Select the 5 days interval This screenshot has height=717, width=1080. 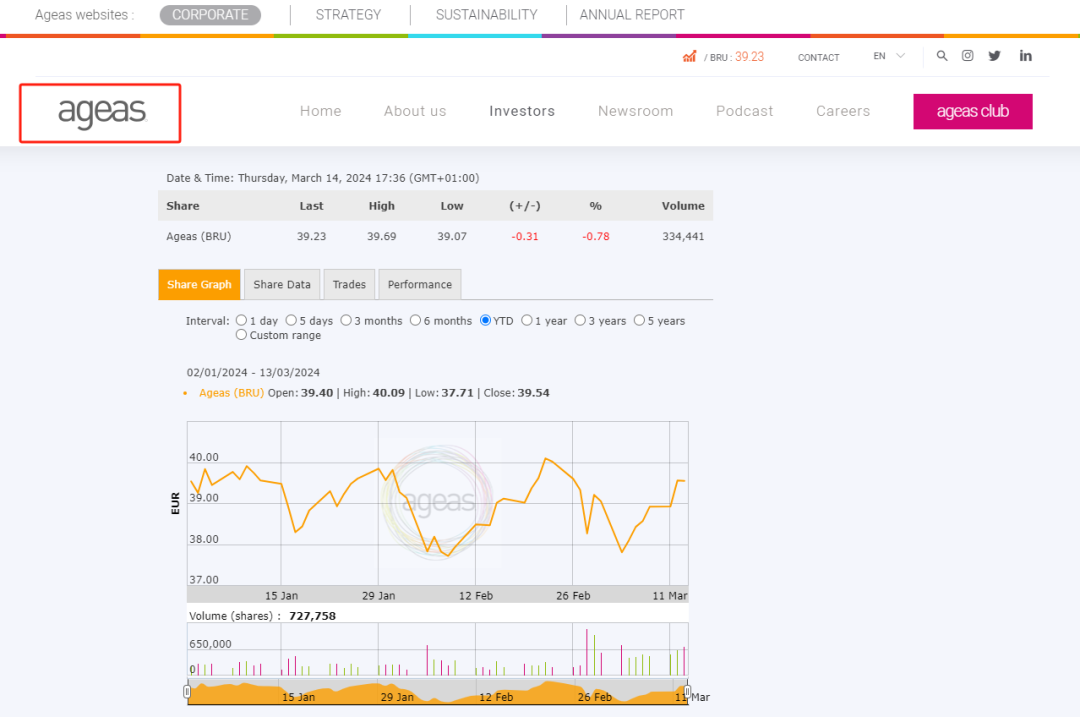click(291, 320)
